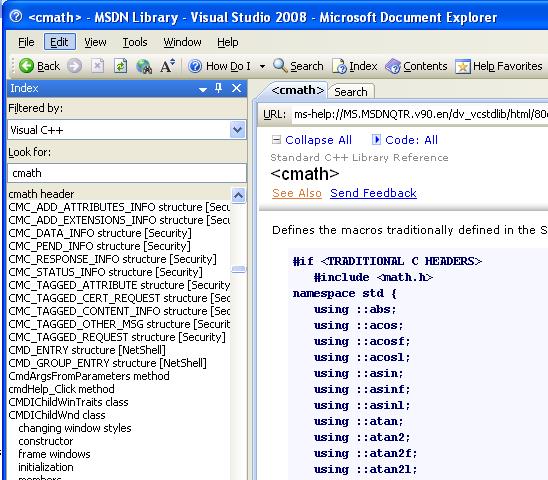
Task: Click the Collapse All link
Action: 318,140
